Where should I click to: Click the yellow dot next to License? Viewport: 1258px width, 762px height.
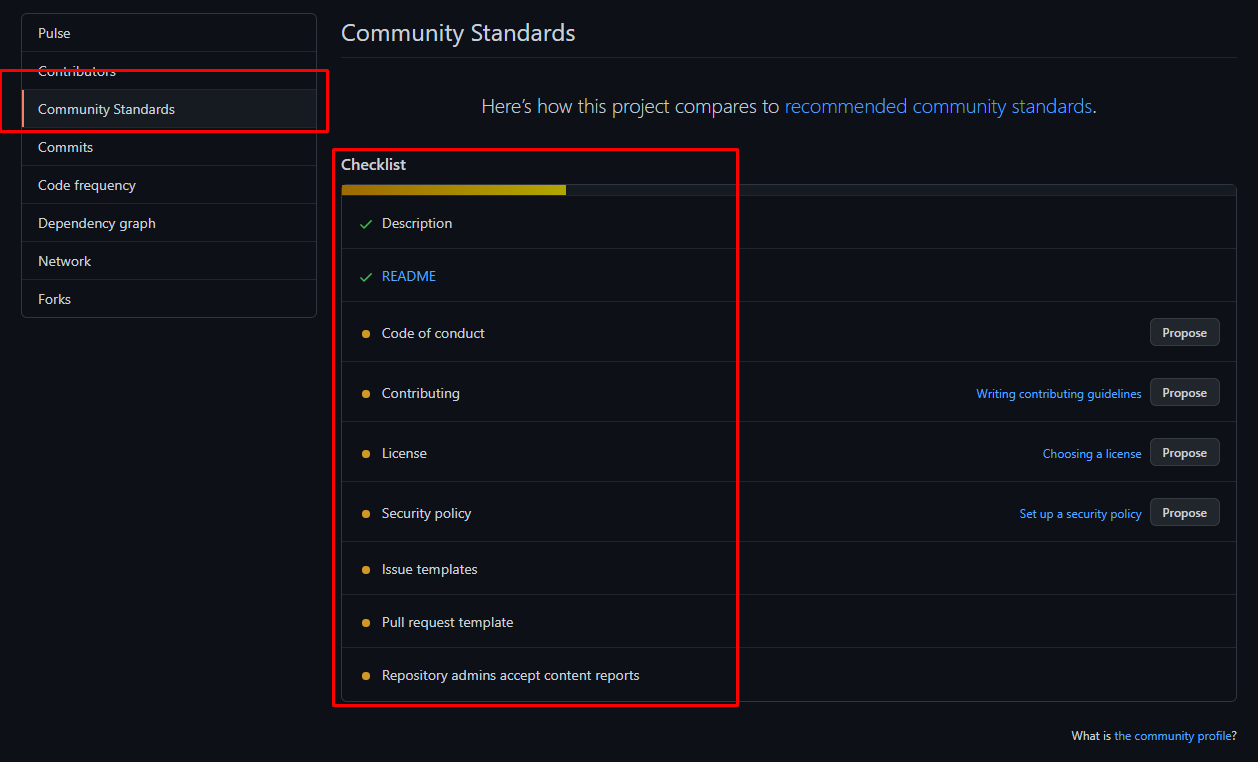coord(366,454)
